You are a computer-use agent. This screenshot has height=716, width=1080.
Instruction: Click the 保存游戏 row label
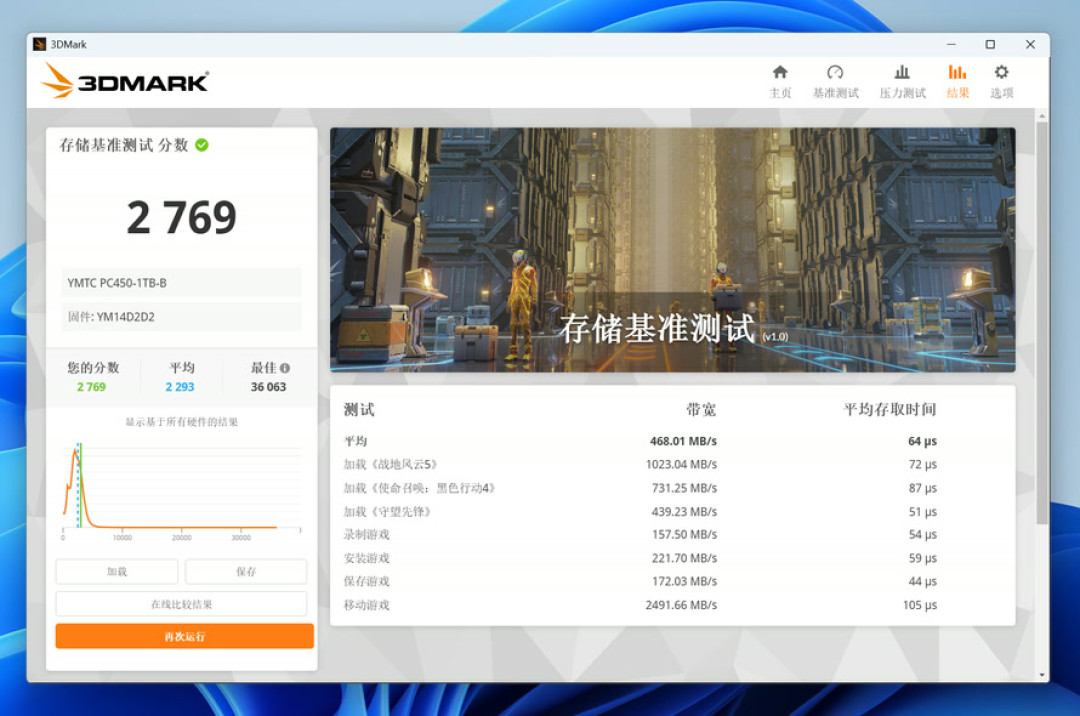[x=366, y=581]
